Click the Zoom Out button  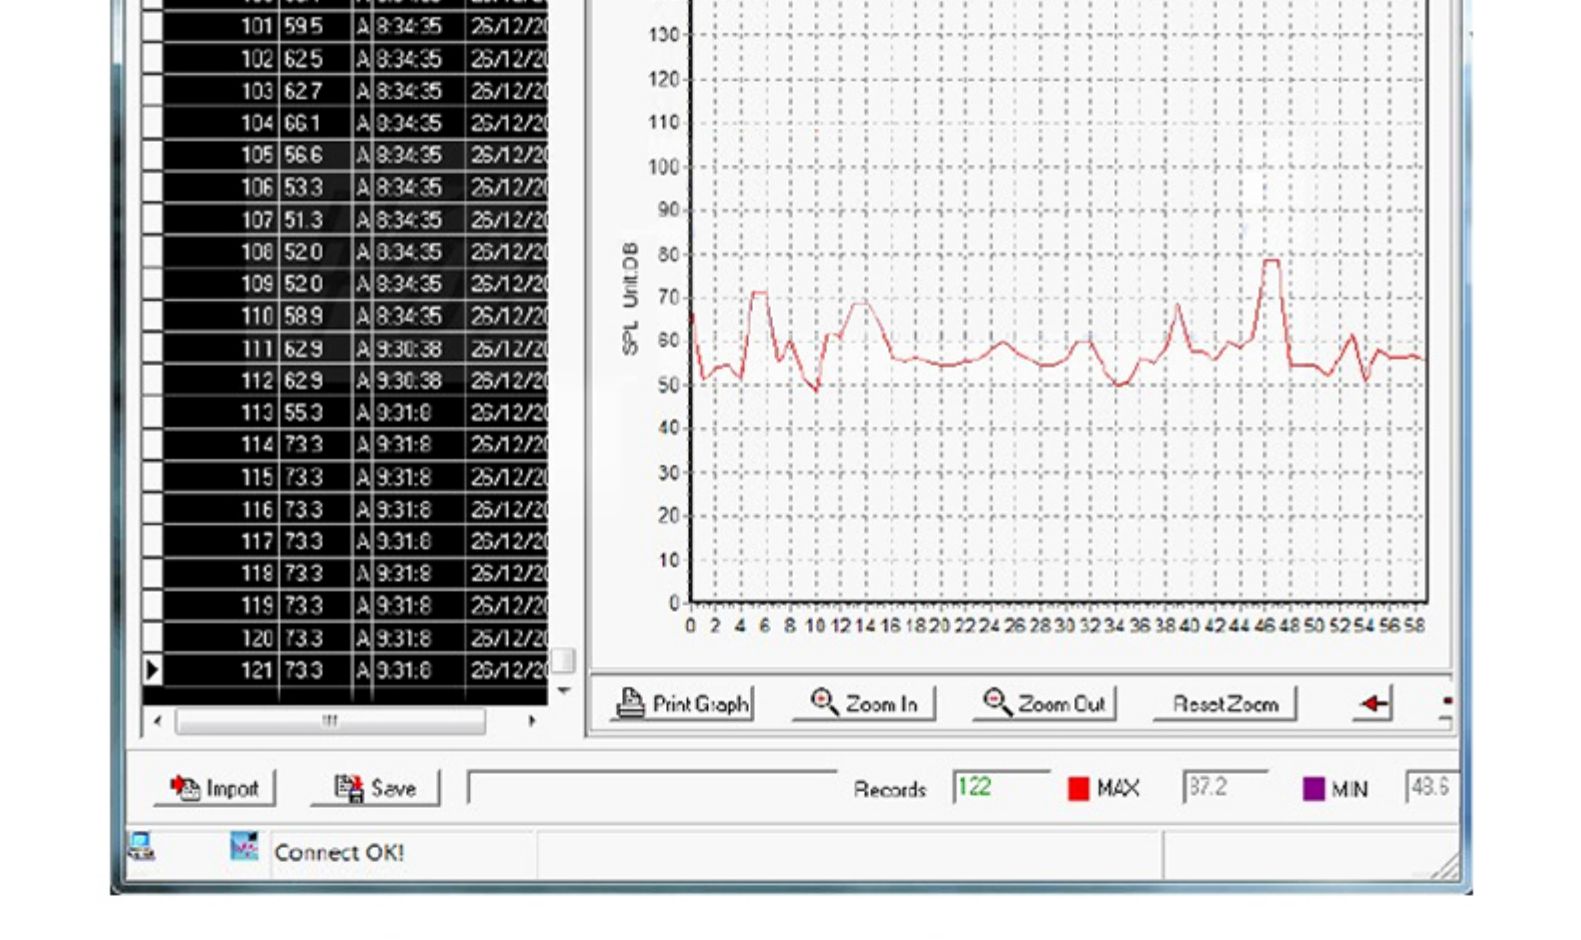click(1044, 703)
